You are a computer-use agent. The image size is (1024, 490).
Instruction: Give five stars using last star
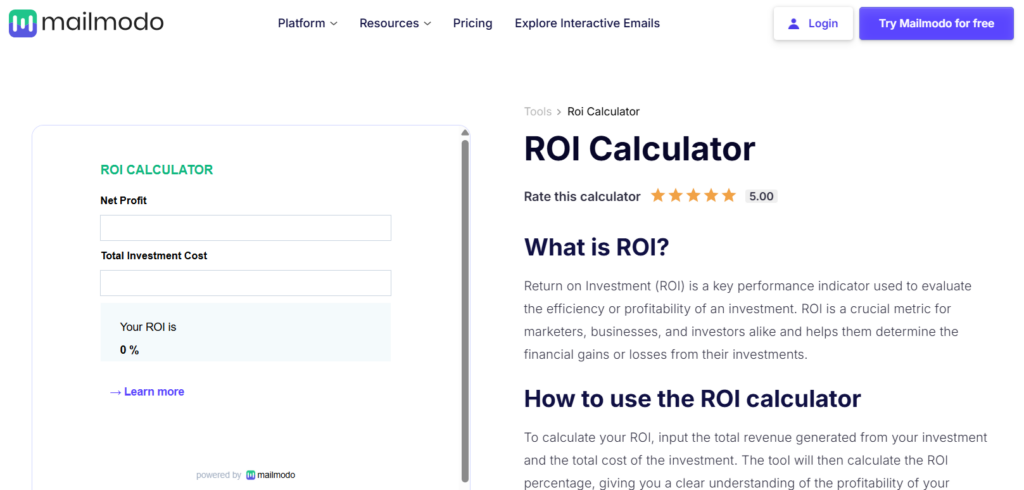tap(729, 195)
